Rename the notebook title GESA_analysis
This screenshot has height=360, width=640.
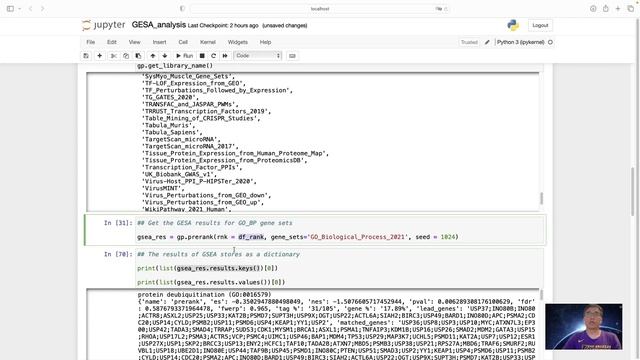pos(159,25)
